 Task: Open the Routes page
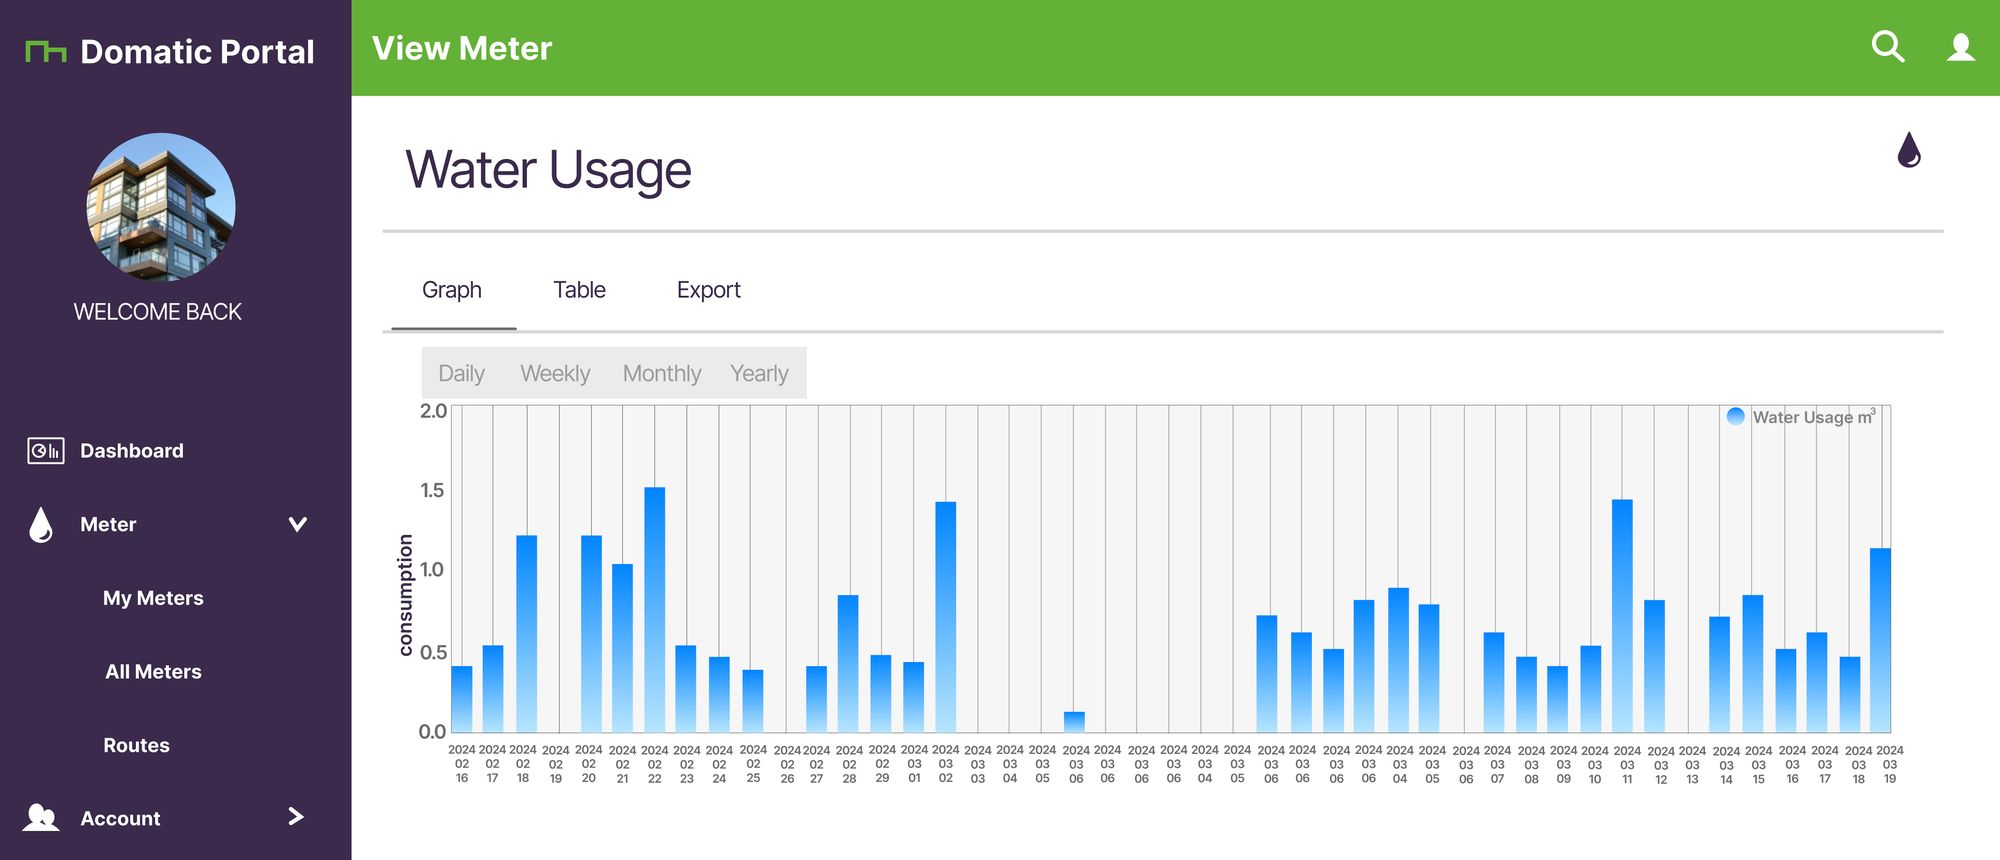[x=136, y=745]
